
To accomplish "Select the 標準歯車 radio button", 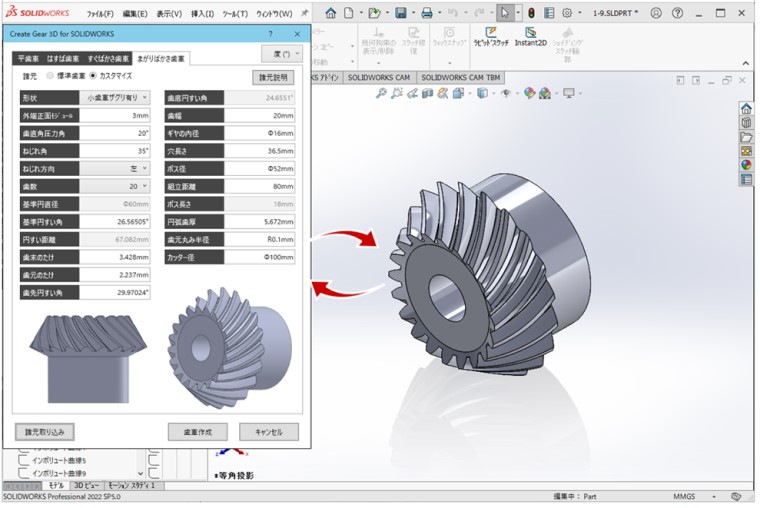I will coord(50,76).
